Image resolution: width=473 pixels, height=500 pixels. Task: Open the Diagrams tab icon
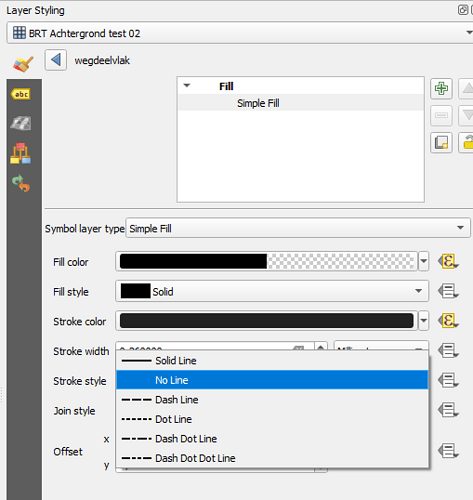click(x=21, y=153)
